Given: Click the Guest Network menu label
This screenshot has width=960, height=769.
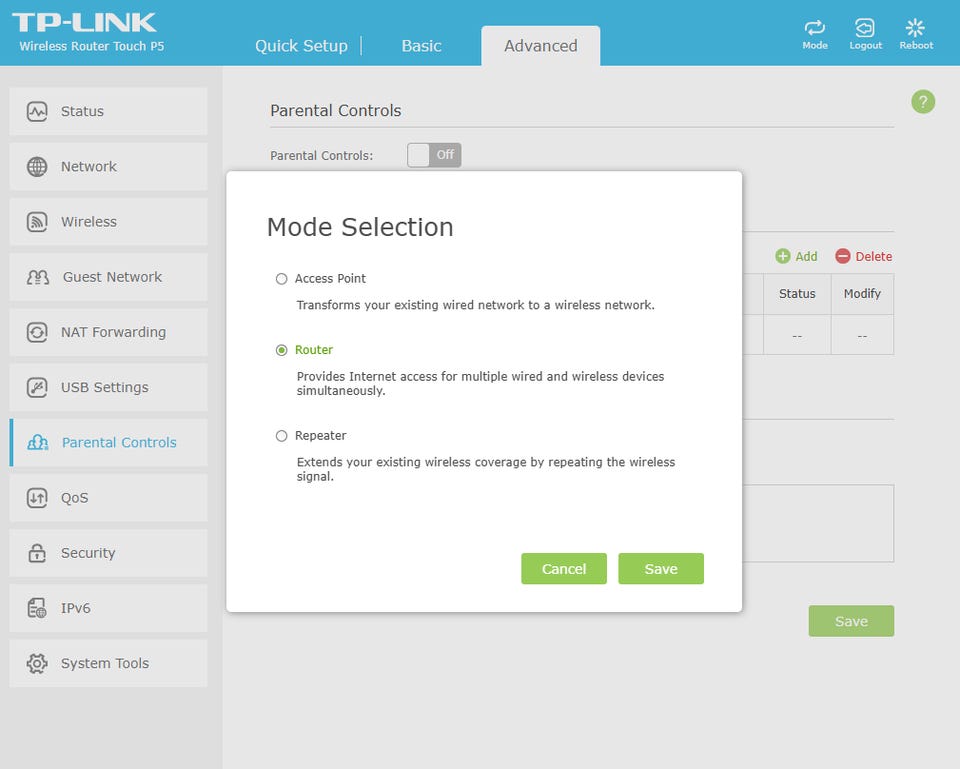Looking at the screenshot, I should 113,277.
